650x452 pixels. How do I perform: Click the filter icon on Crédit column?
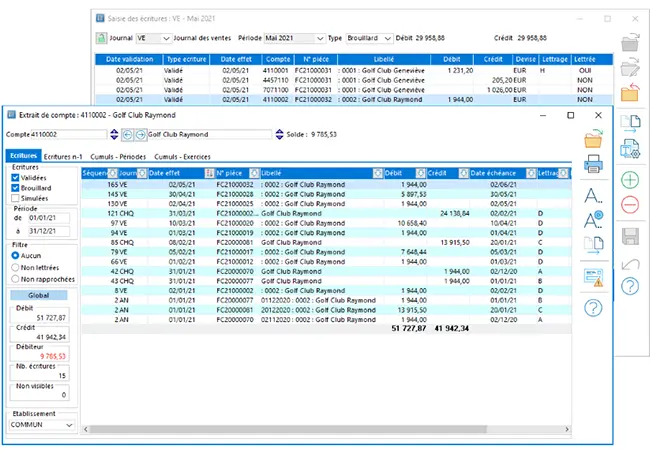464,173
